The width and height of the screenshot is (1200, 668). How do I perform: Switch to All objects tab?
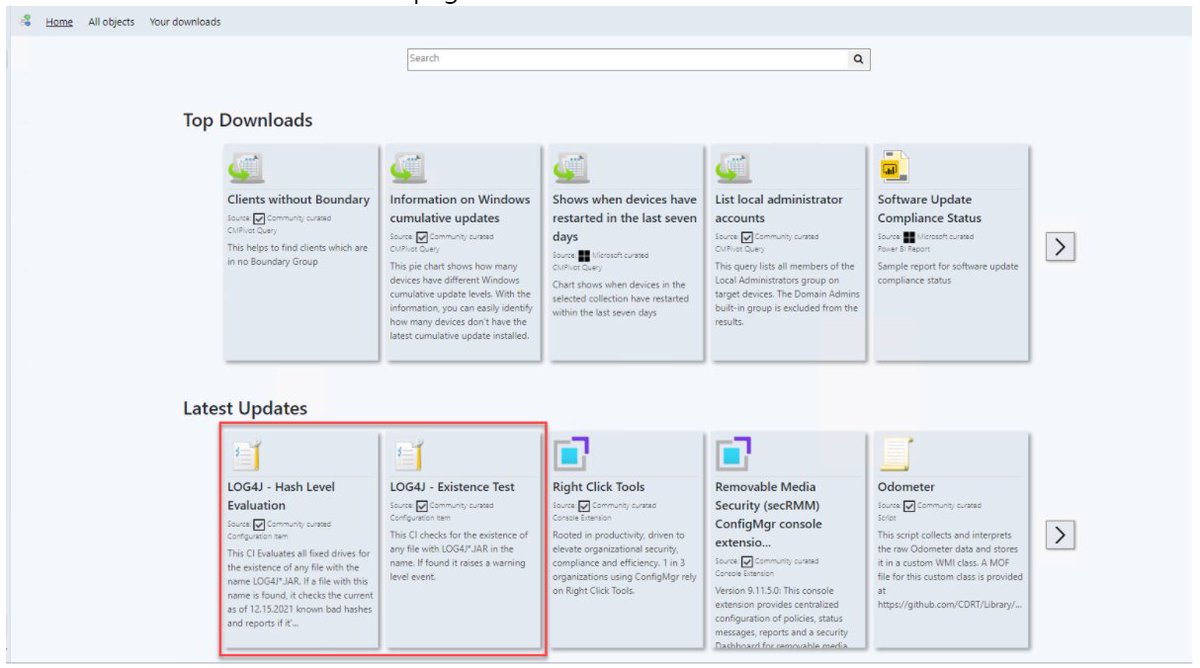click(111, 22)
